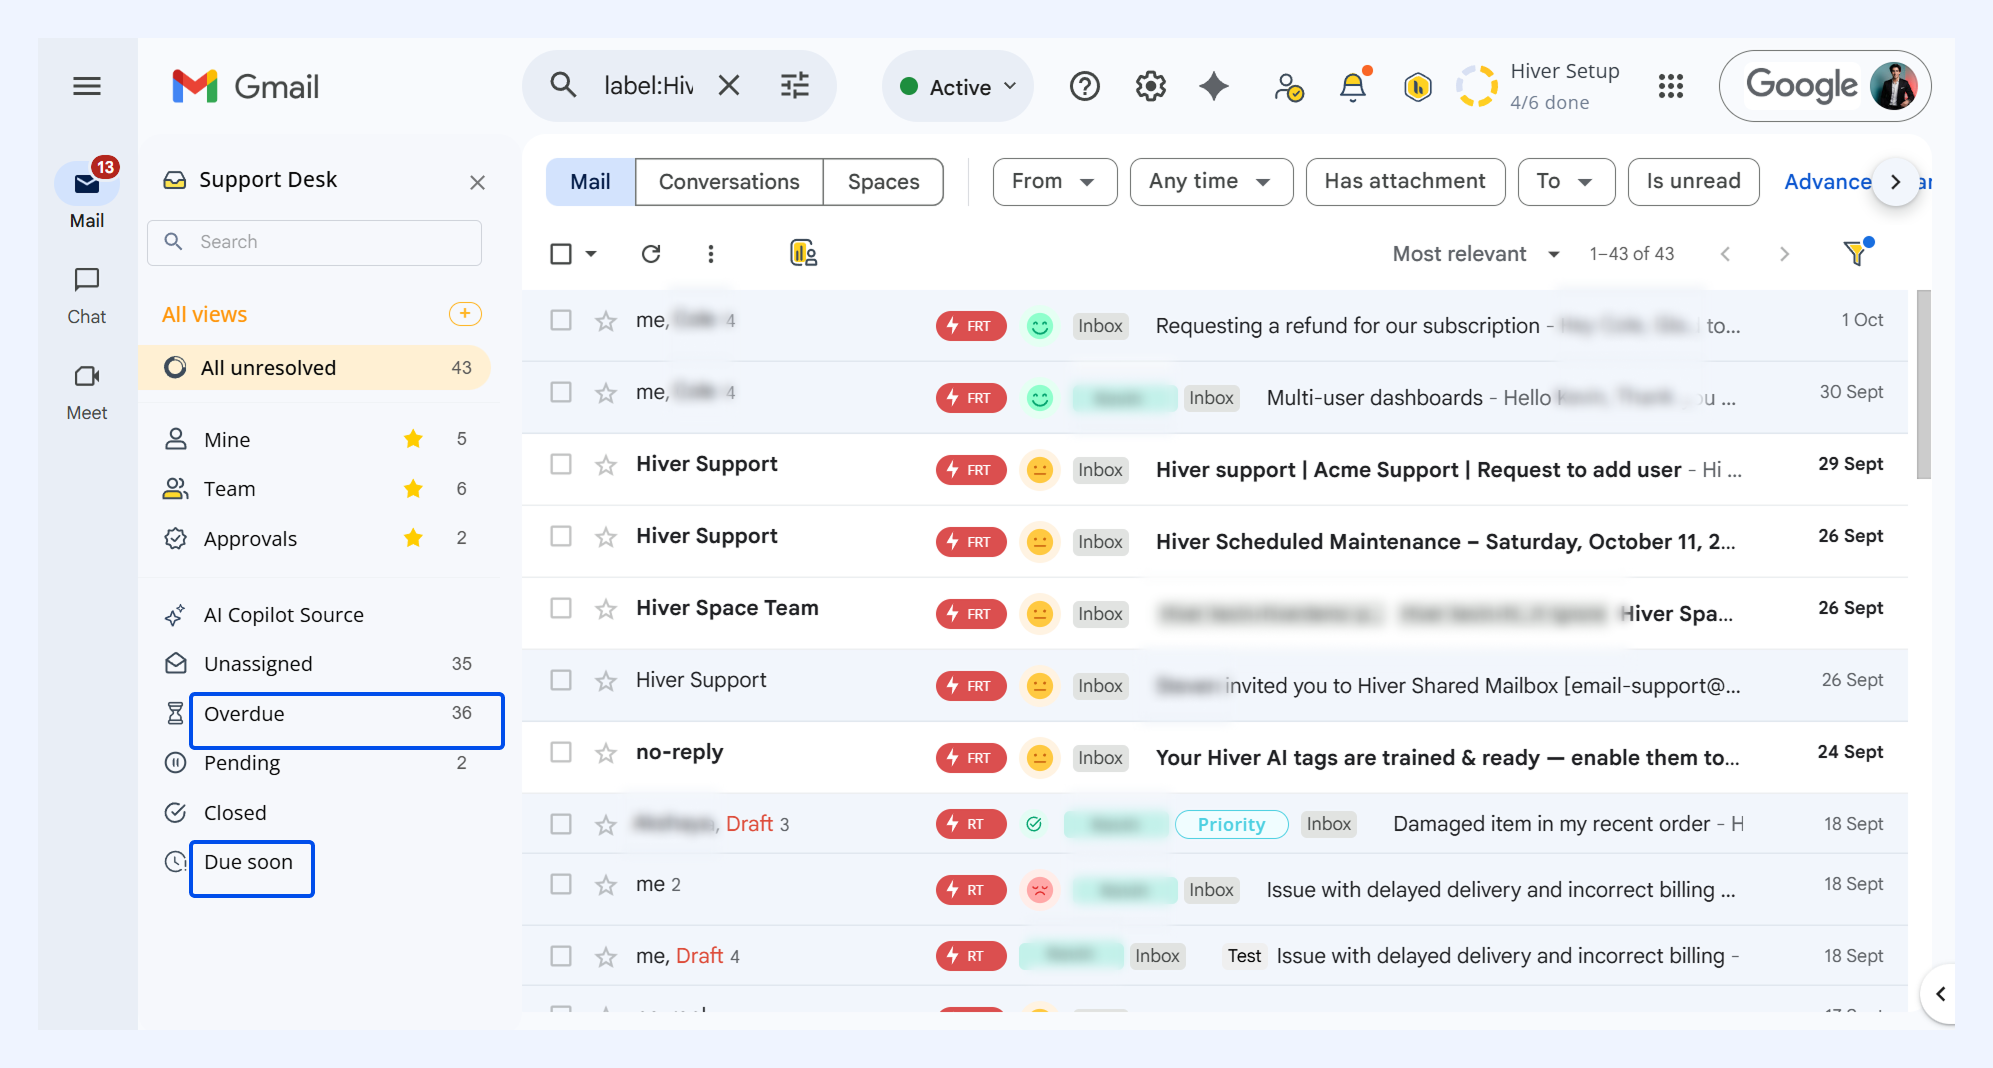Open the Hiver filter funnel icon
Viewport: 1993px width, 1068px height.
1857,253
